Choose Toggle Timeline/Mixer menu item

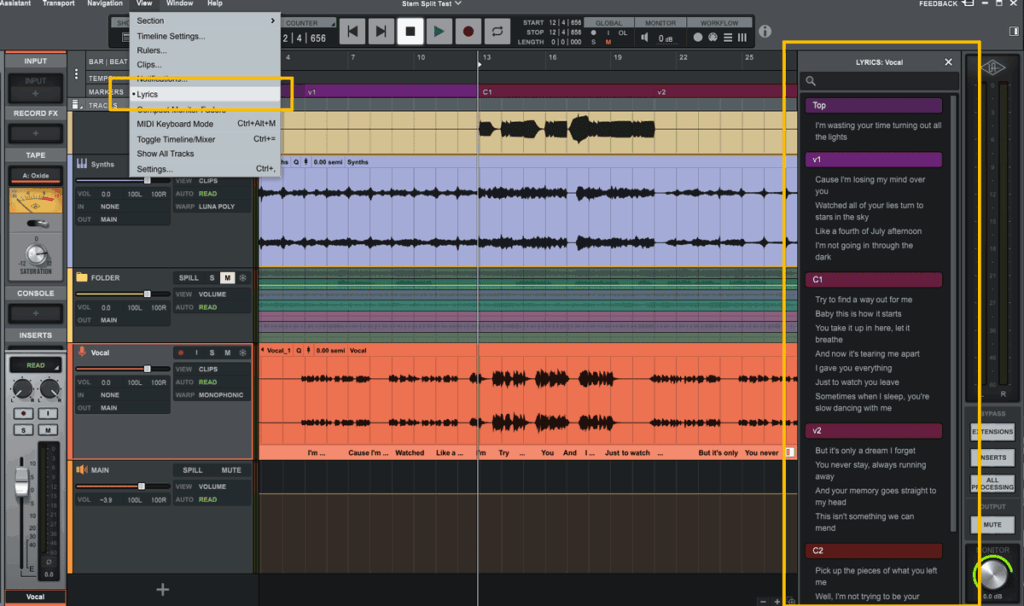205,139
